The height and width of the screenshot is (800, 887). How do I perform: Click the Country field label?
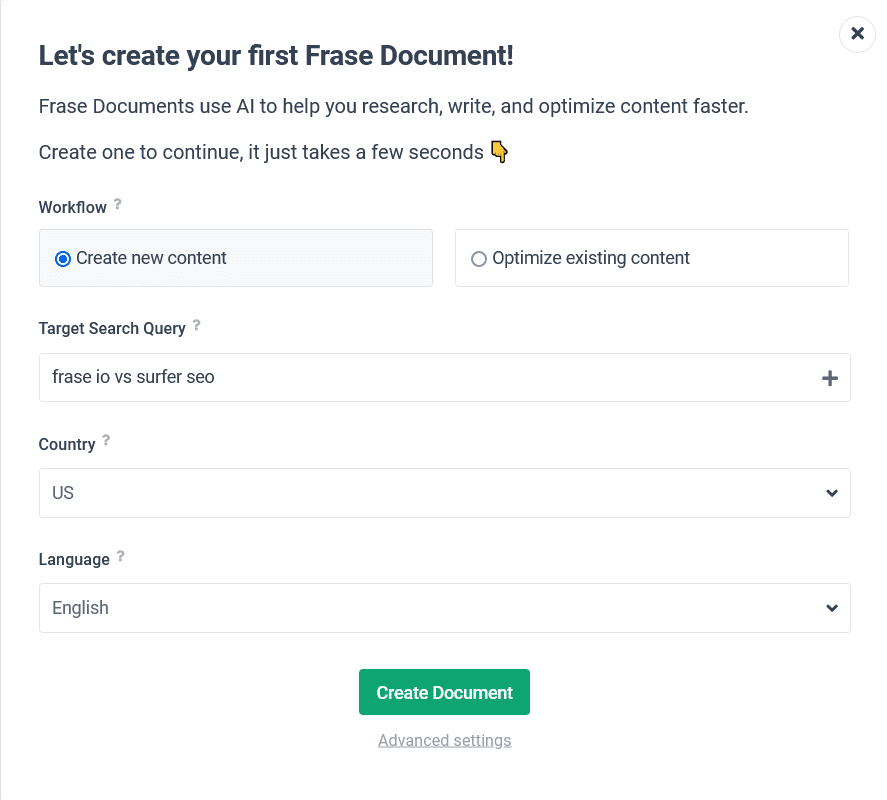click(x=67, y=445)
